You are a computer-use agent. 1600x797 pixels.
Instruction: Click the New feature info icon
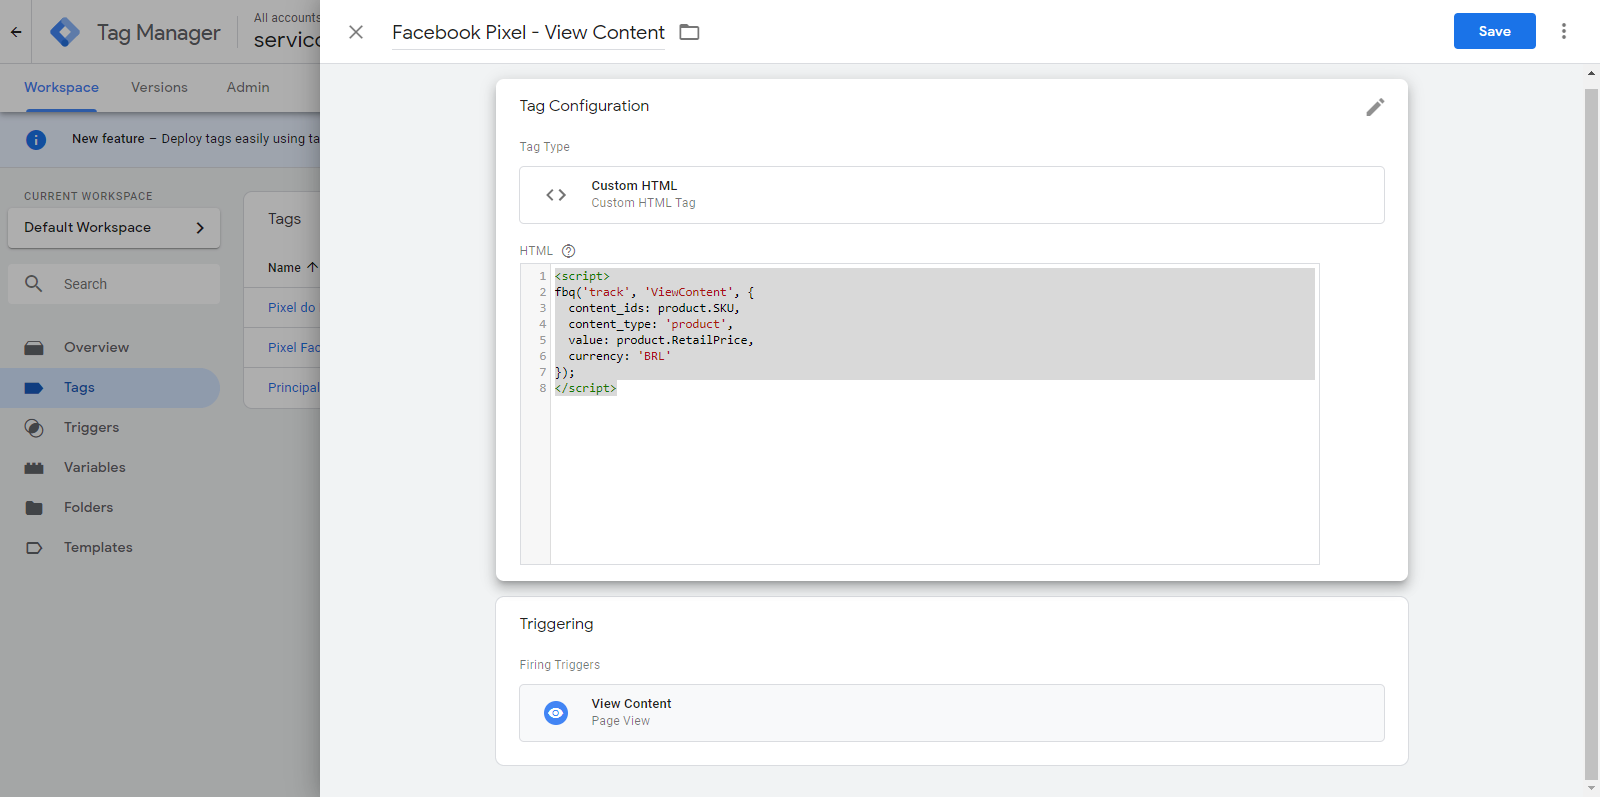point(36,139)
